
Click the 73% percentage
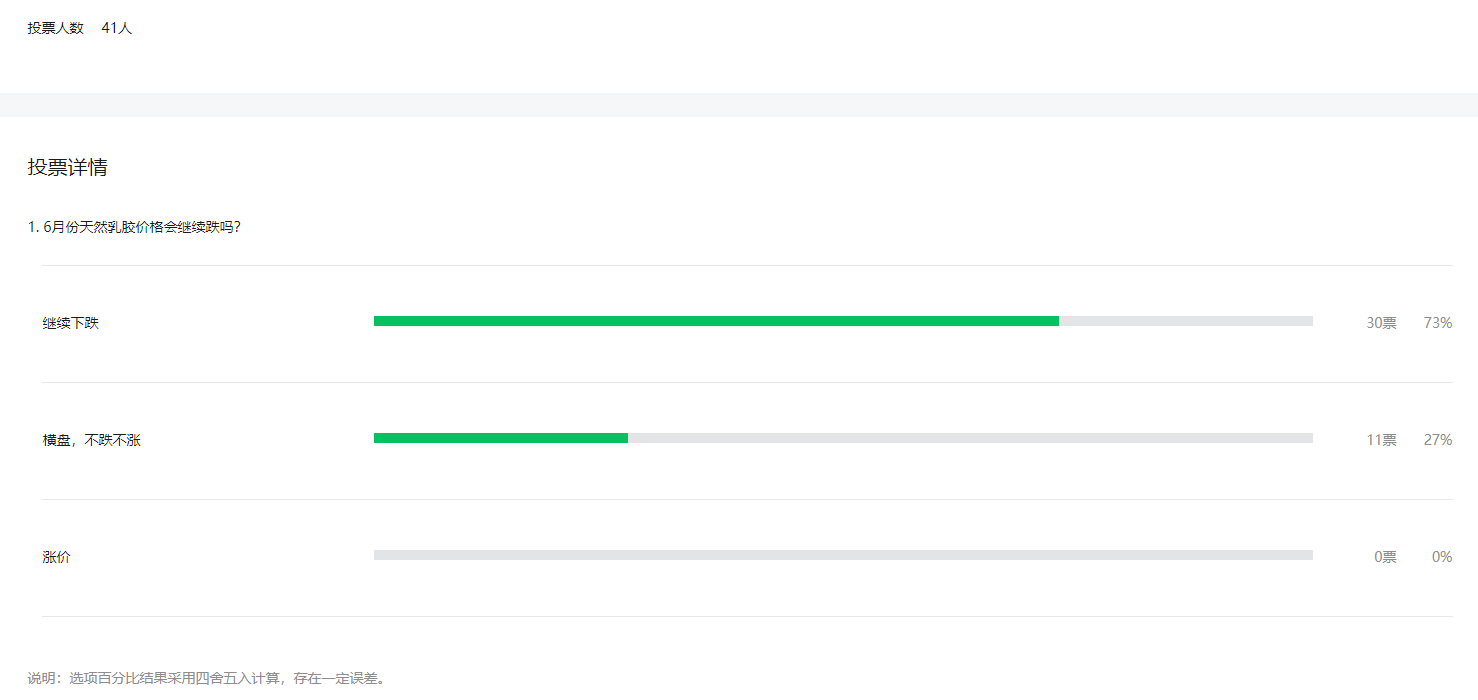[x=1438, y=323]
